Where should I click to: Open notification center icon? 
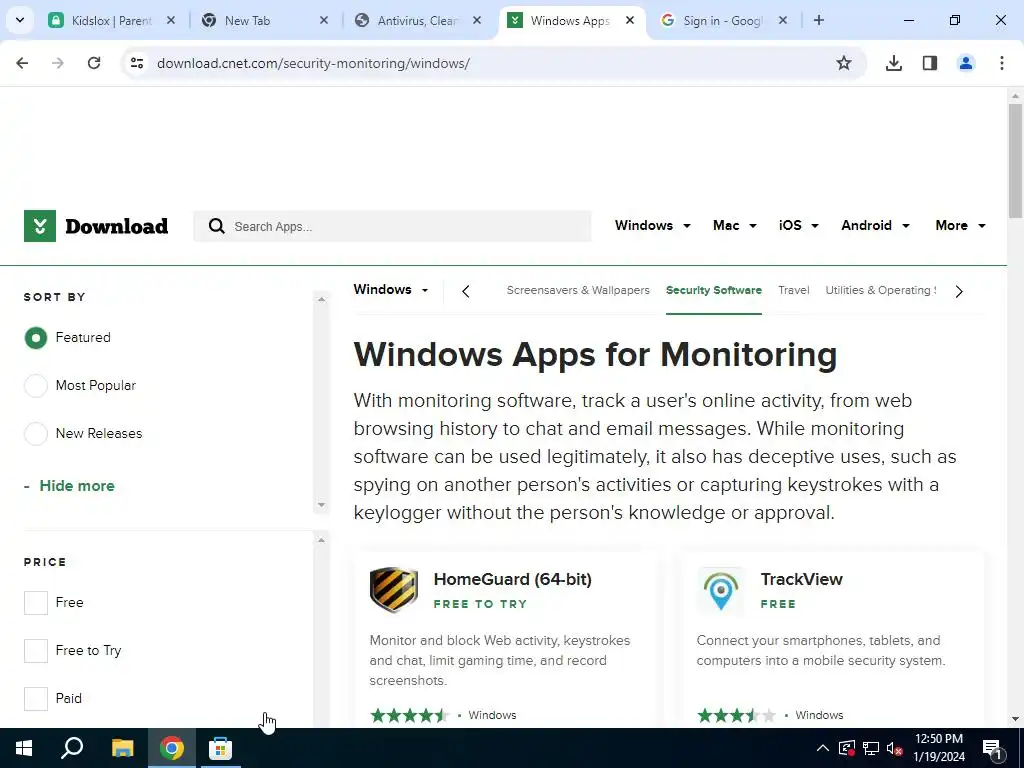[x=992, y=748]
